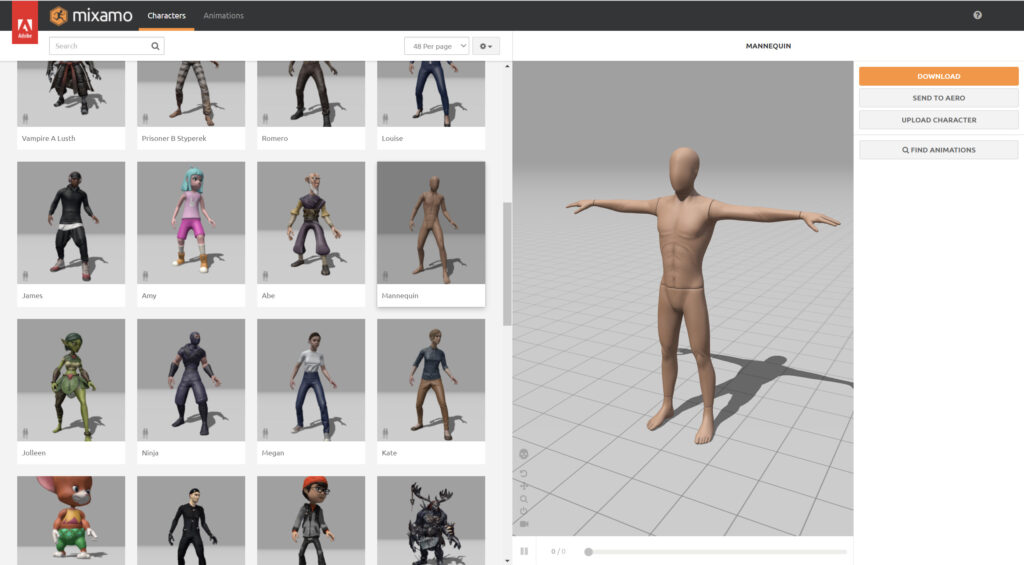Click the search magnifier icon

[155, 46]
